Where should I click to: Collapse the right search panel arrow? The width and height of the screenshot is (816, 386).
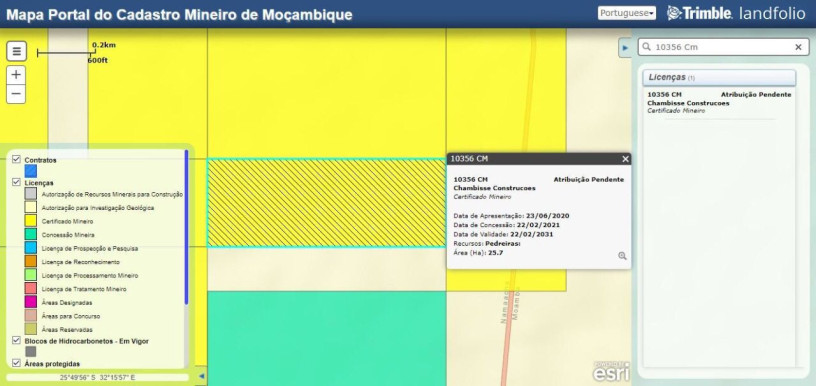[625, 48]
